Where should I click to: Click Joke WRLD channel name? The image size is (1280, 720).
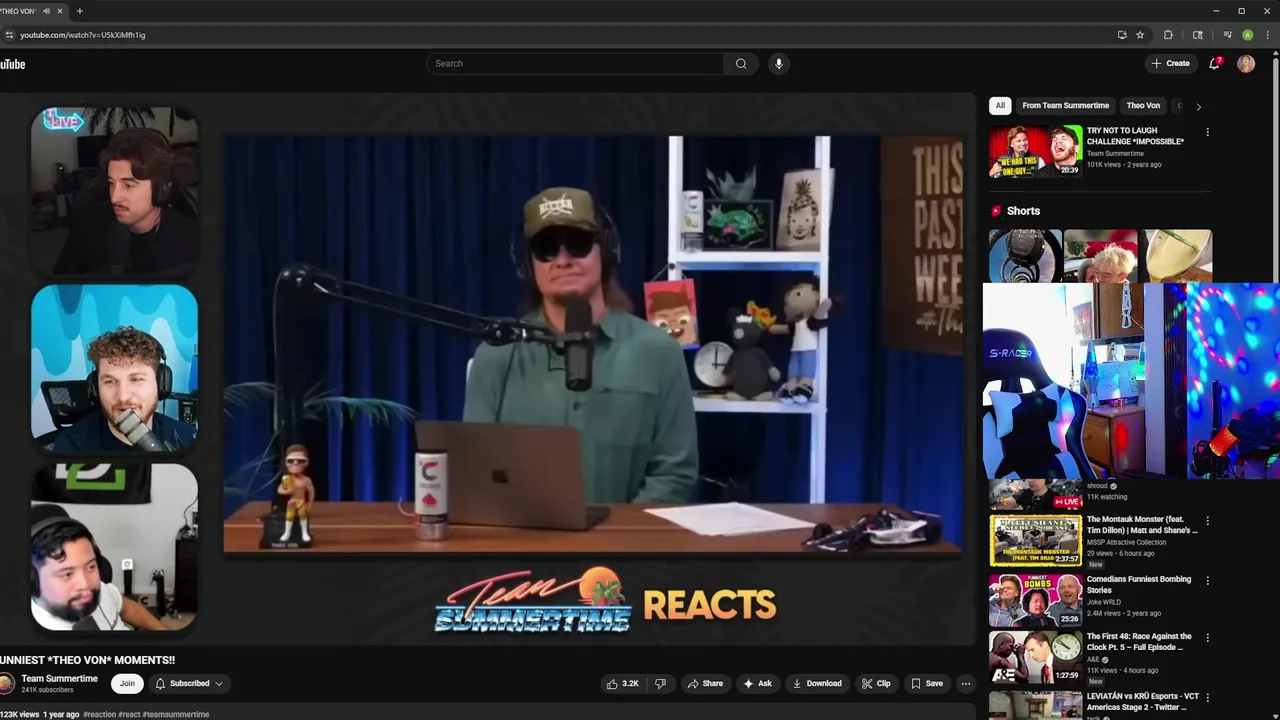pyautogui.click(x=1104, y=602)
